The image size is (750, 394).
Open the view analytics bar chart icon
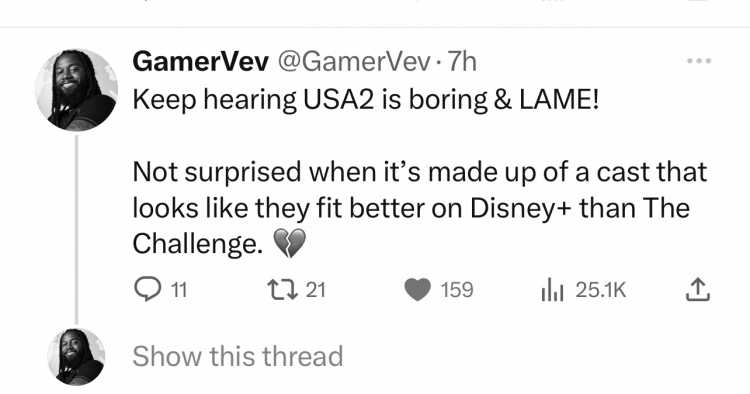tap(552, 290)
